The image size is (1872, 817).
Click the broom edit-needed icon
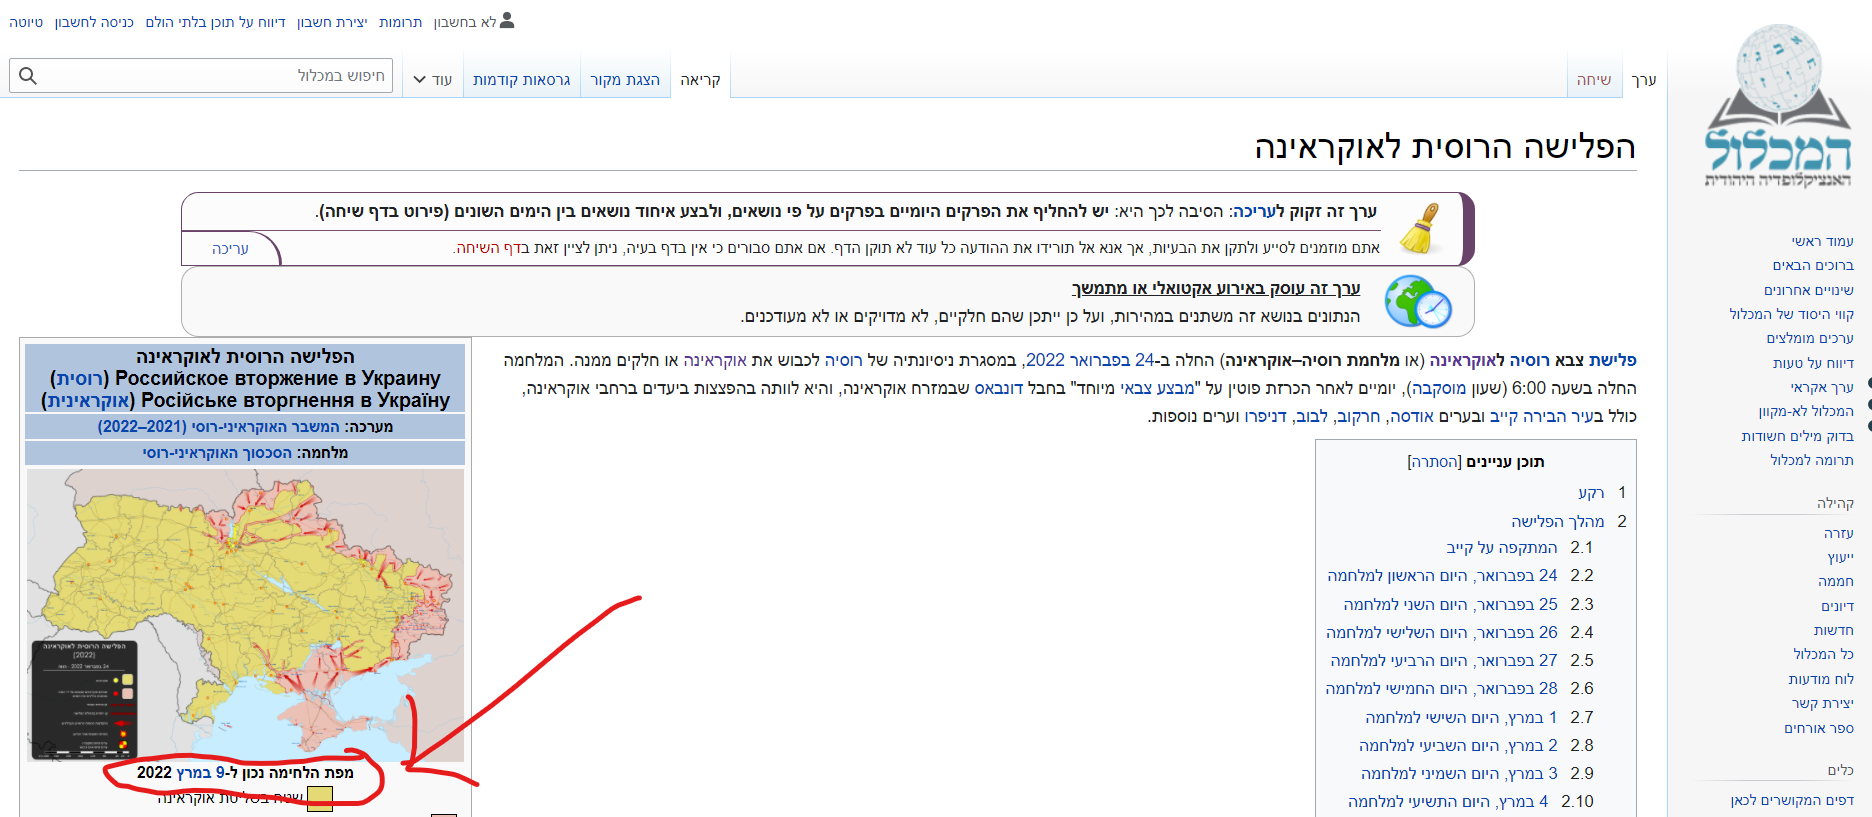pos(1421,228)
